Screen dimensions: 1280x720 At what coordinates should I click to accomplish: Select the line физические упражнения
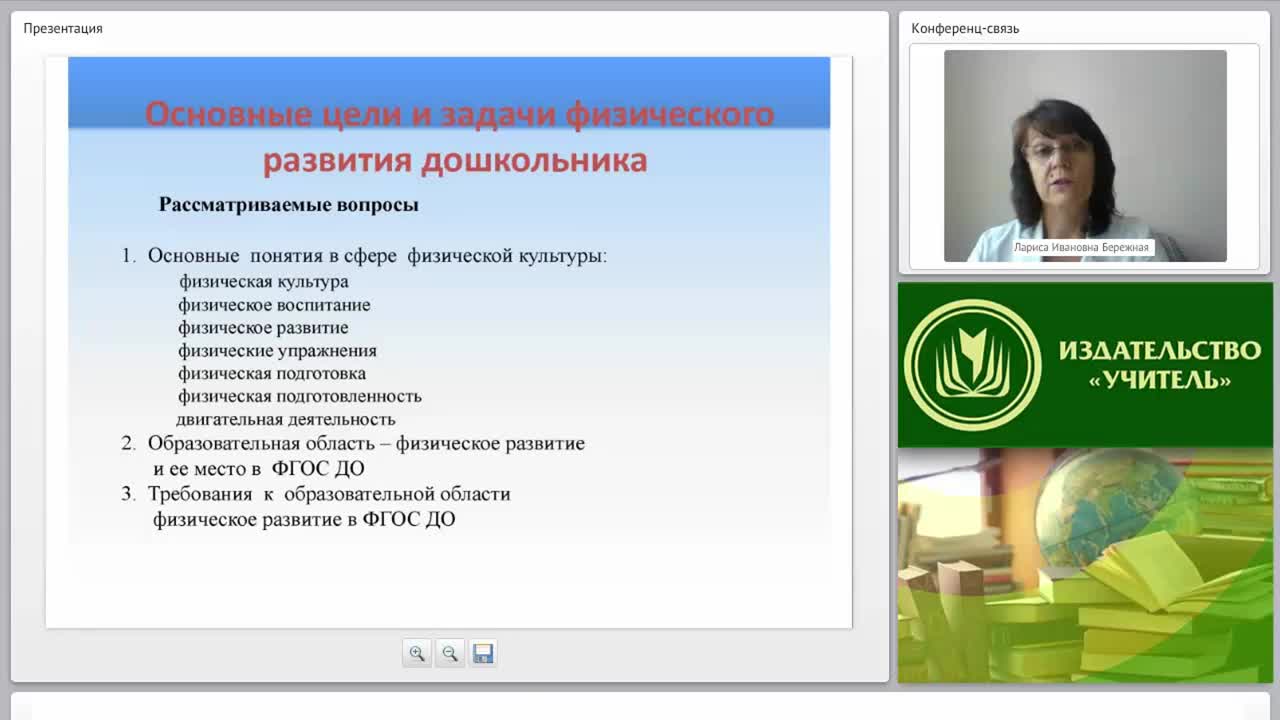(277, 351)
